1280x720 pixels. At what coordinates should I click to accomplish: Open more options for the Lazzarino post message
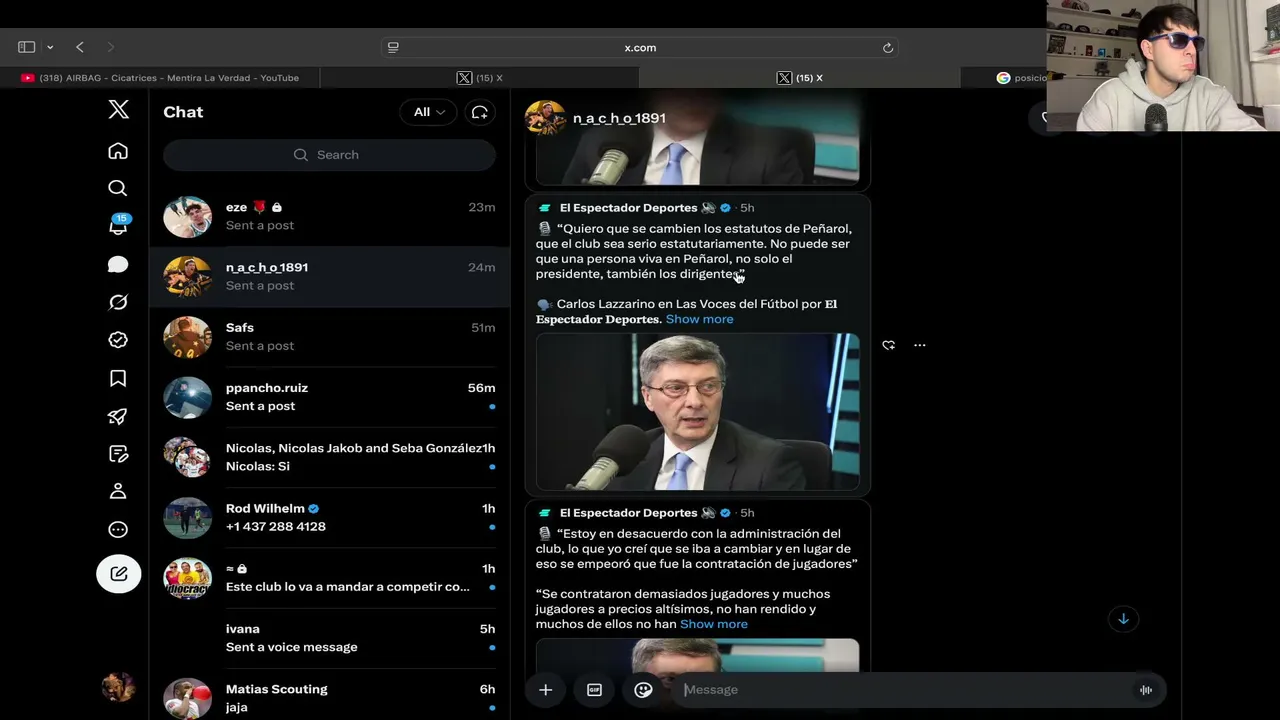(x=920, y=345)
